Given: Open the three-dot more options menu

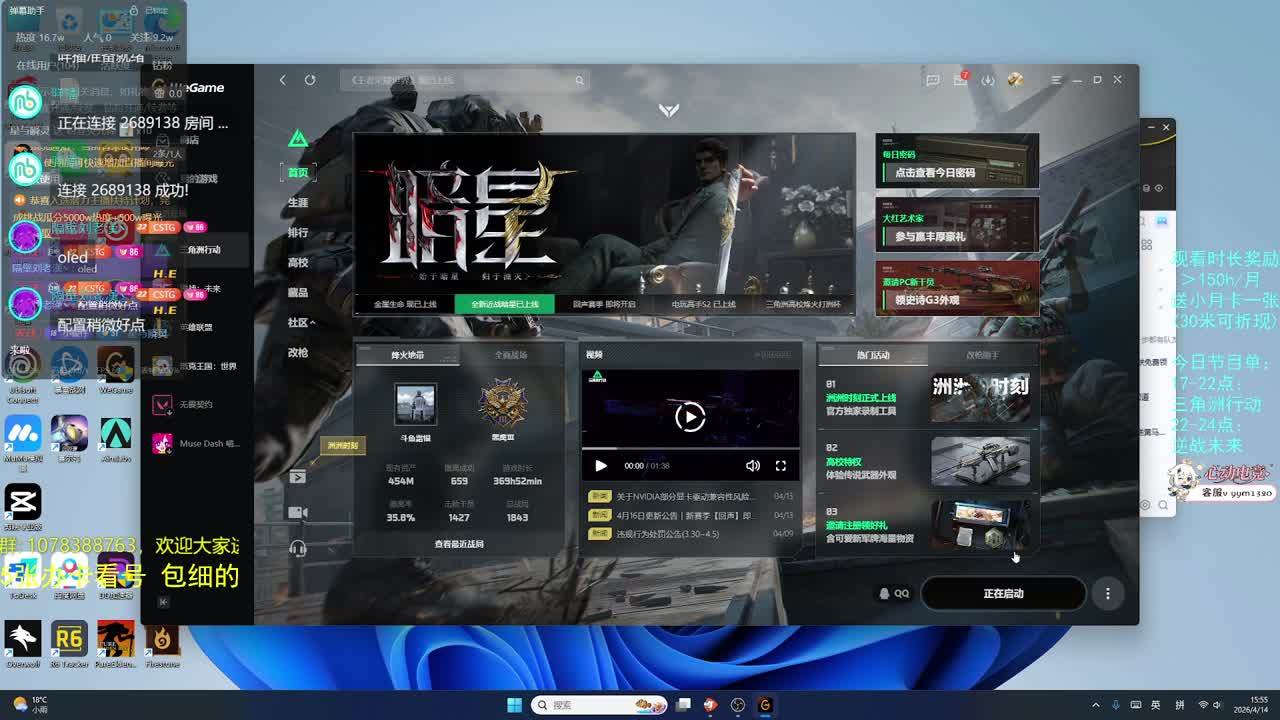Looking at the screenshot, I should [1107, 594].
